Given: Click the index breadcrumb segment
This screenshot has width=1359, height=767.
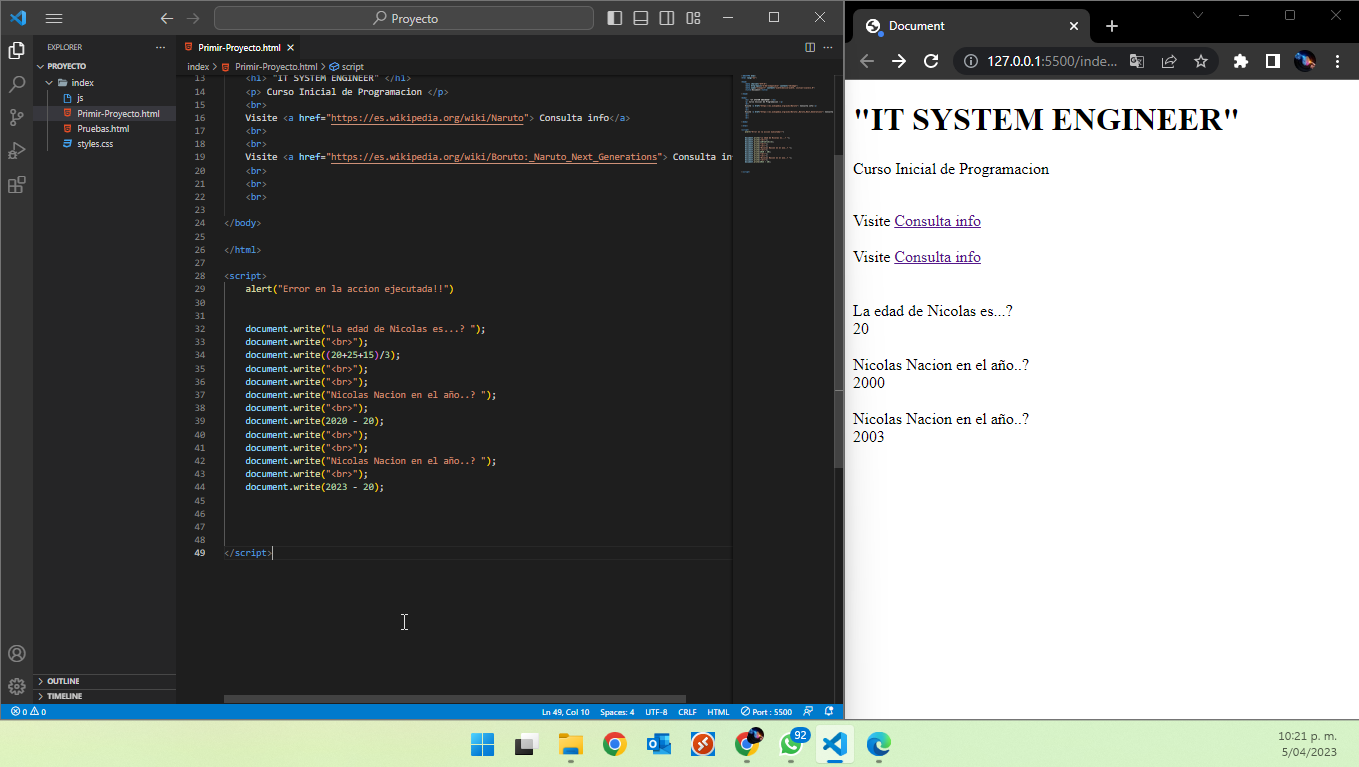Looking at the screenshot, I should [198, 67].
